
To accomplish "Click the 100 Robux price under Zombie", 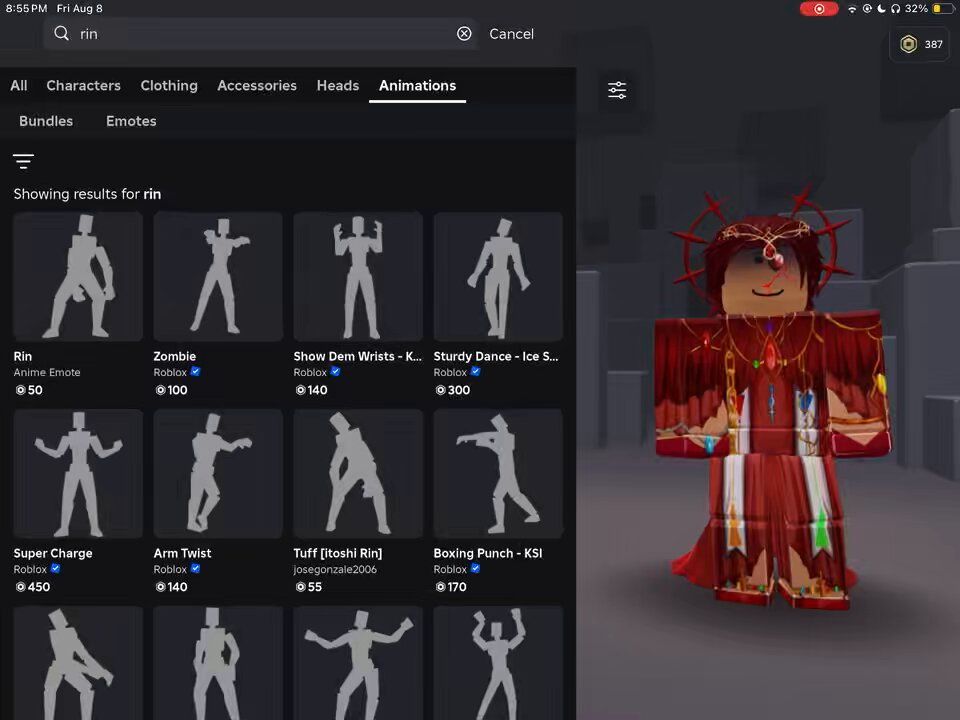I will 171,390.
